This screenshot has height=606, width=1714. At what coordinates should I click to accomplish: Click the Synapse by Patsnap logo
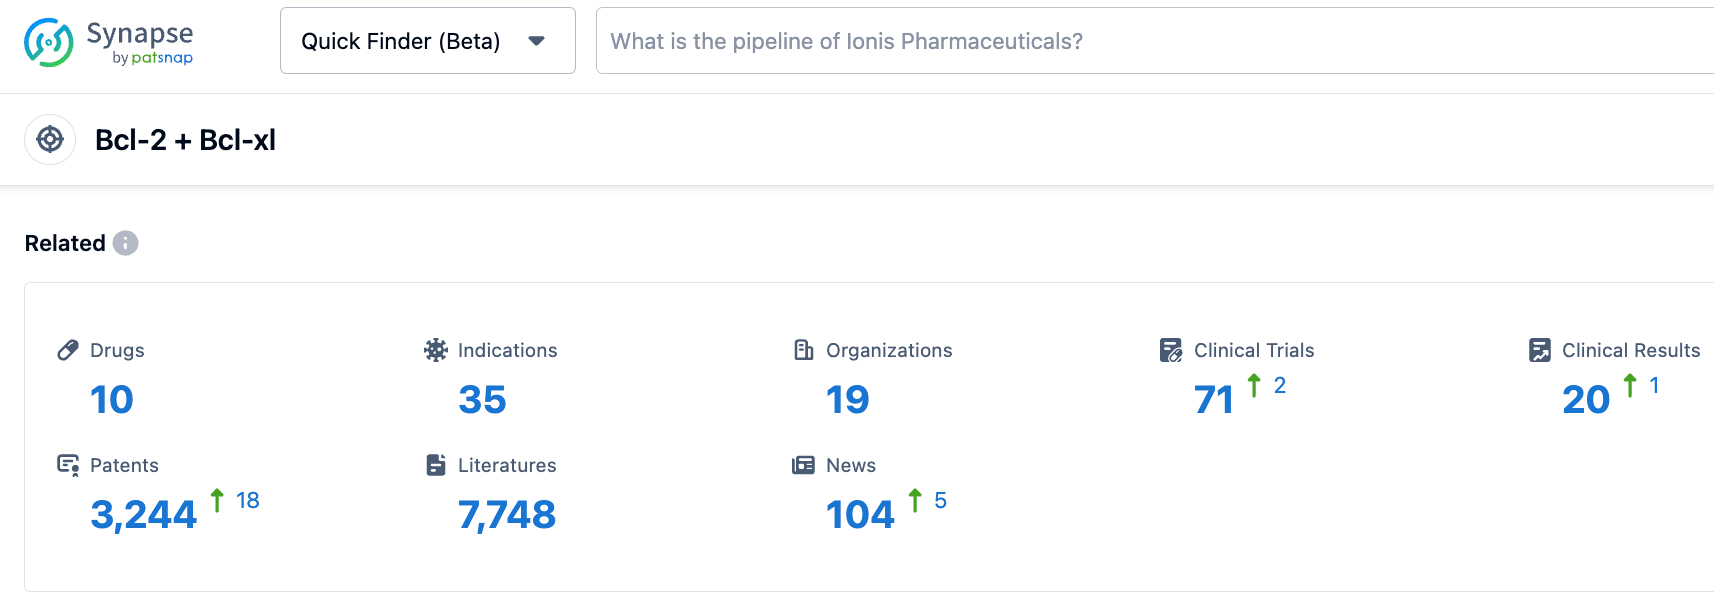pyautogui.click(x=108, y=42)
